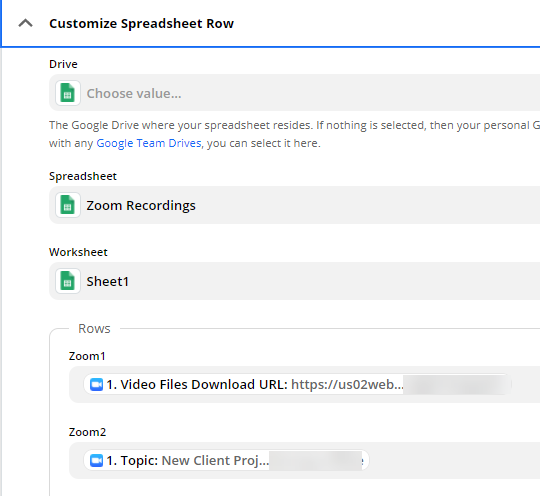Click the Sheets icon beside Sheet1
Image resolution: width=540 pixels, height=496 pixels.
click(68, 281)
